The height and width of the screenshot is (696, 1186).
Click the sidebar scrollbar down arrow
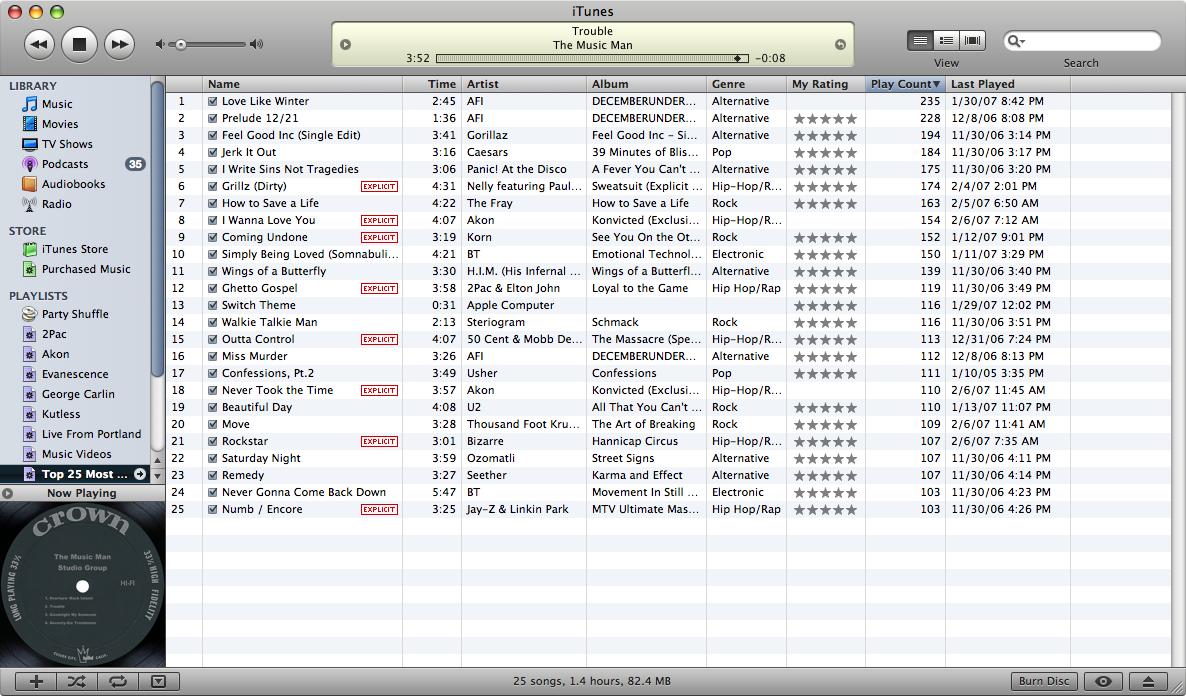click(x=157, y=477)
